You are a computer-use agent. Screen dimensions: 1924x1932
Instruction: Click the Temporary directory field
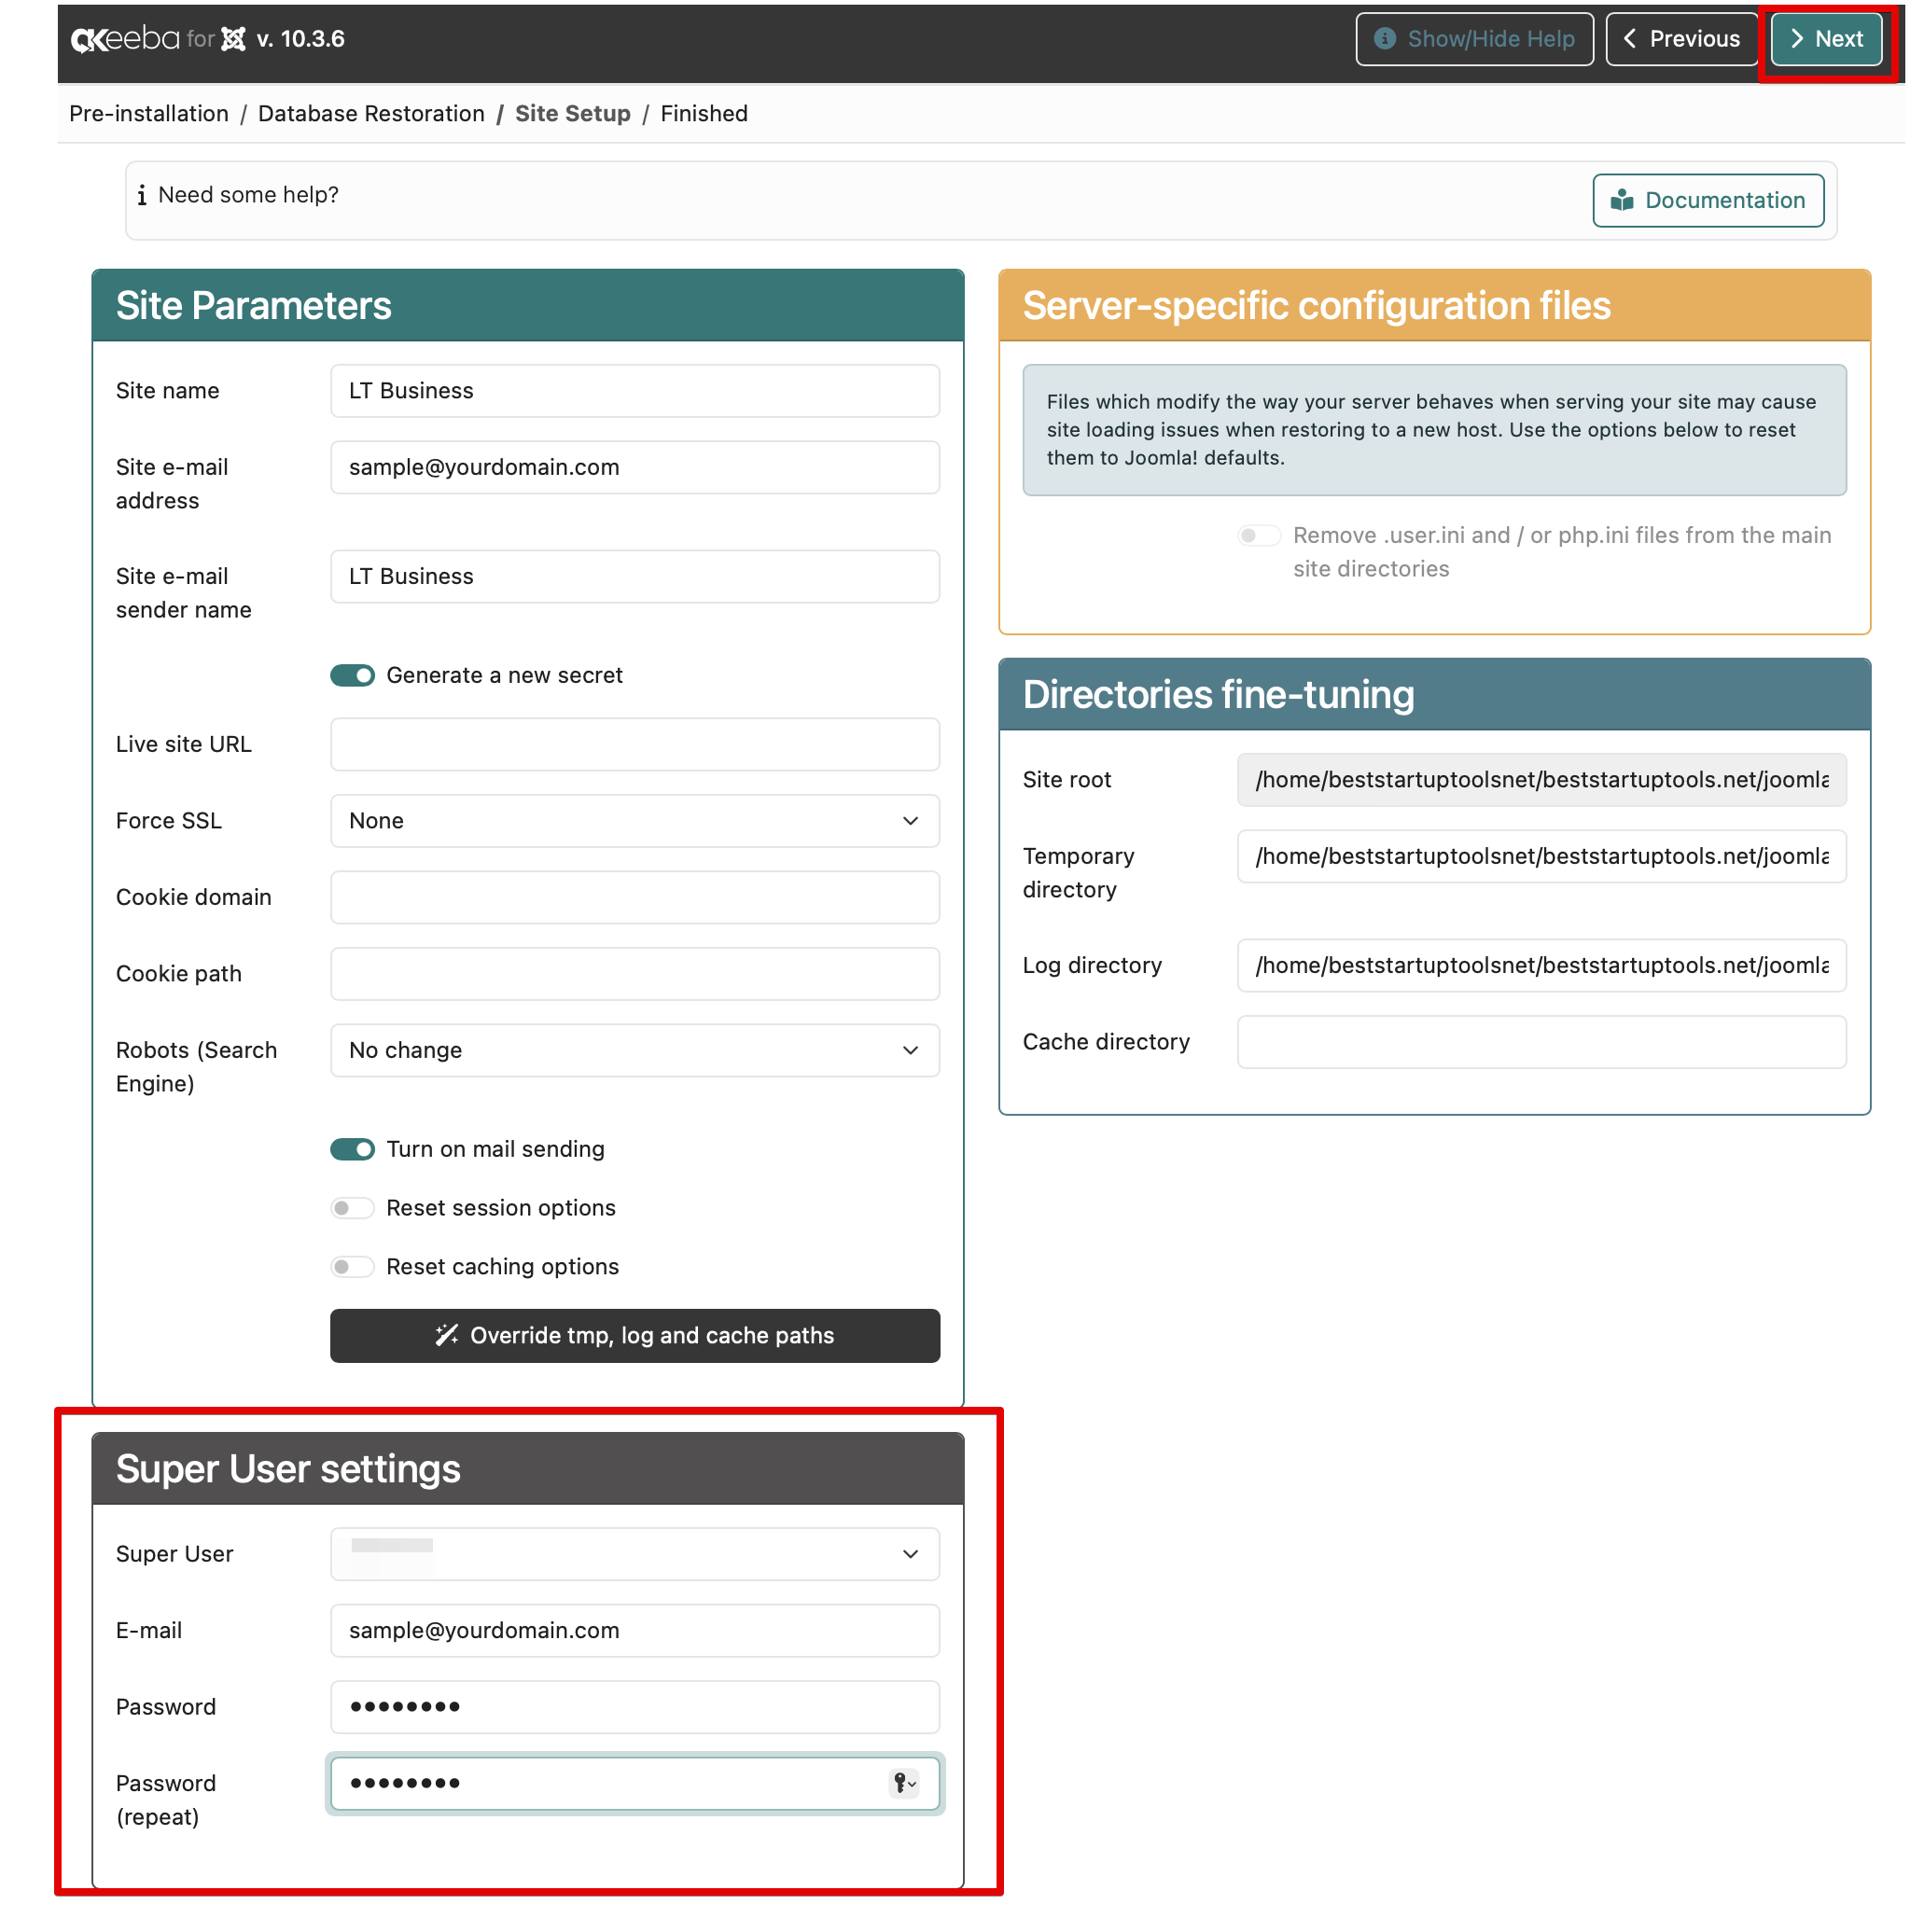tap(1541, 857)
